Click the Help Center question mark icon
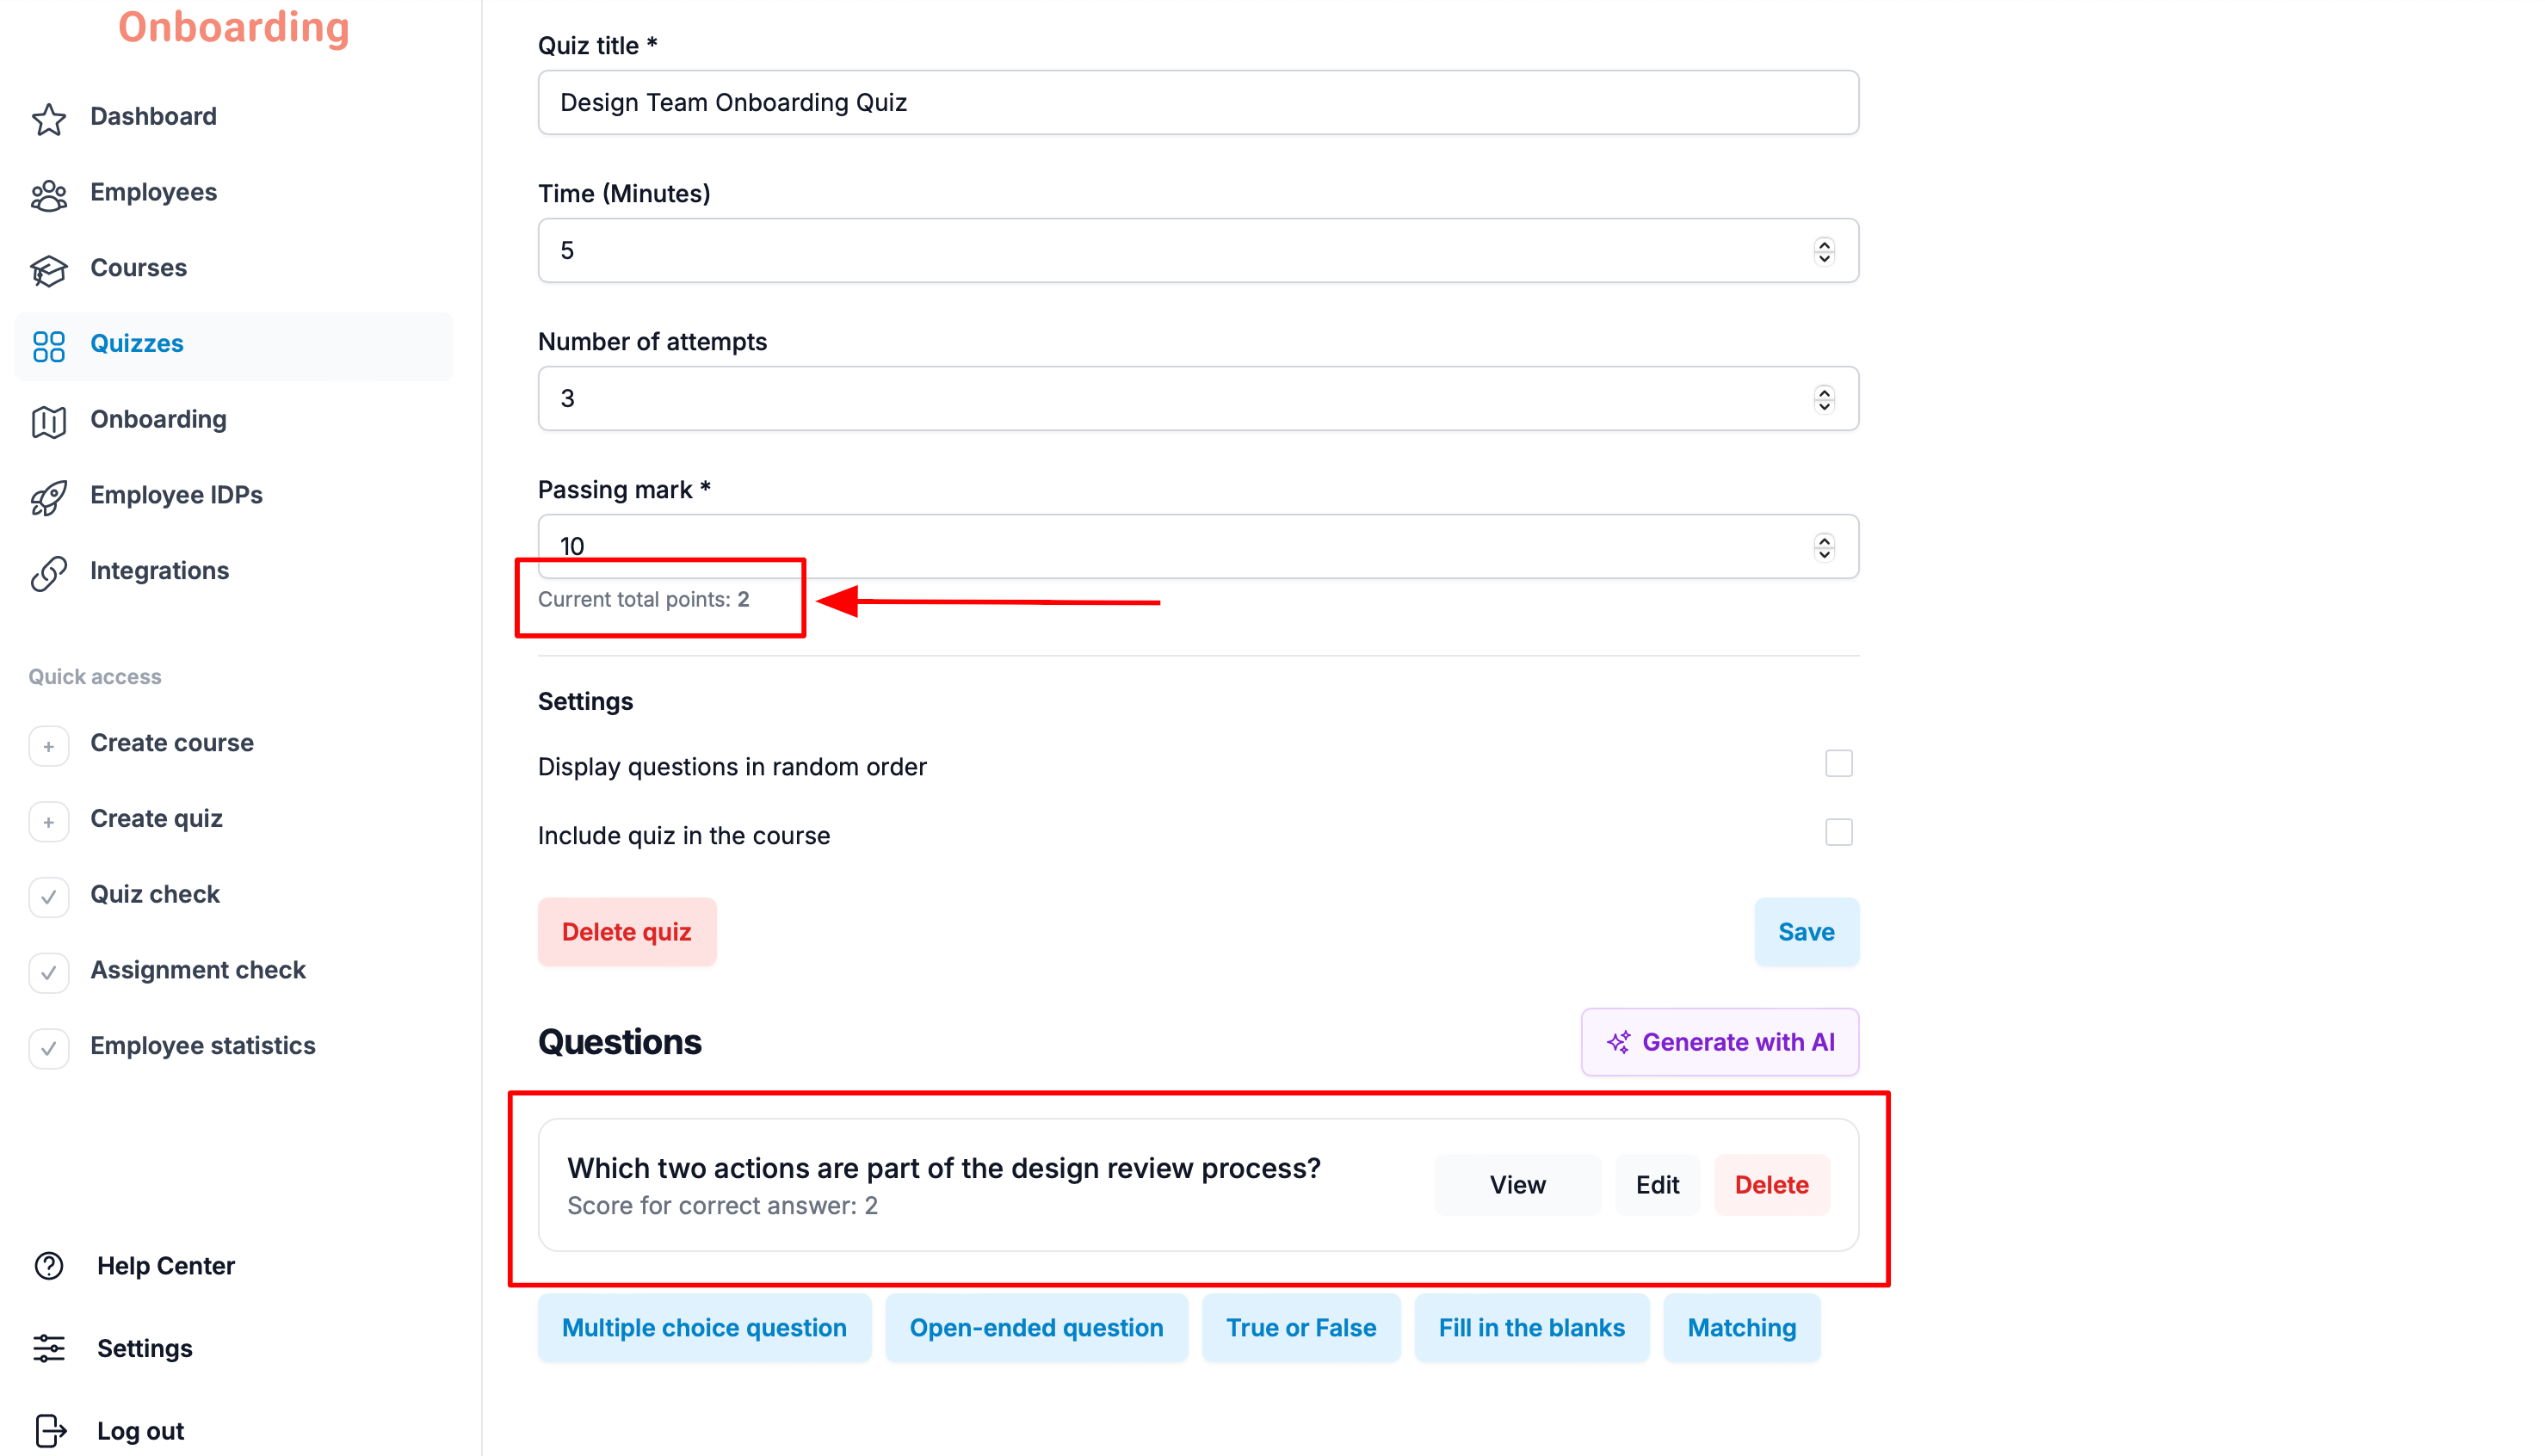Screen dimensions: 2545x1456 [x=48, y=1265]
